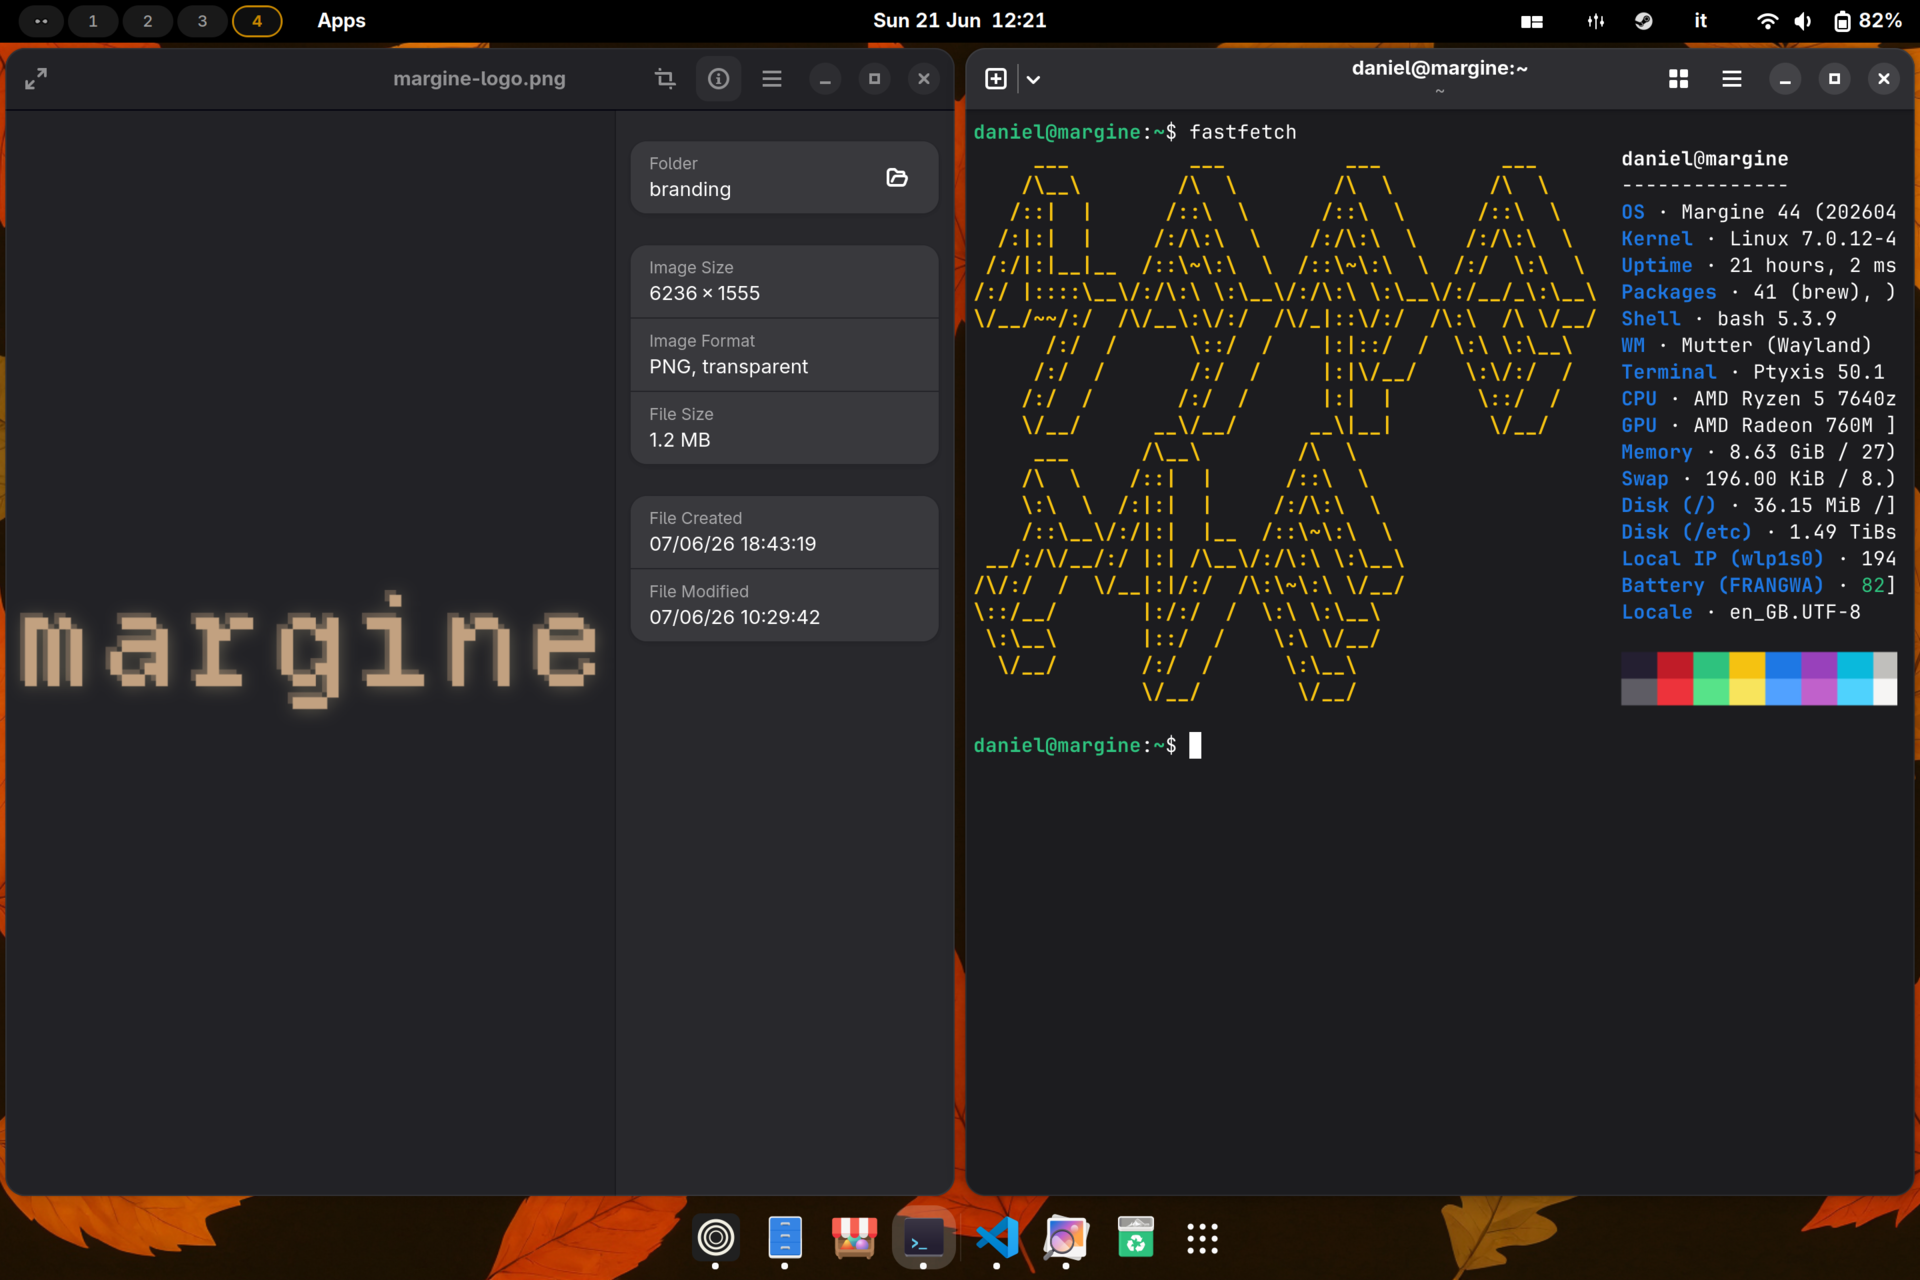Screen dimensions: 1920x1280
Task: Show all apps grid in dock
Action: [1203, 1238]
